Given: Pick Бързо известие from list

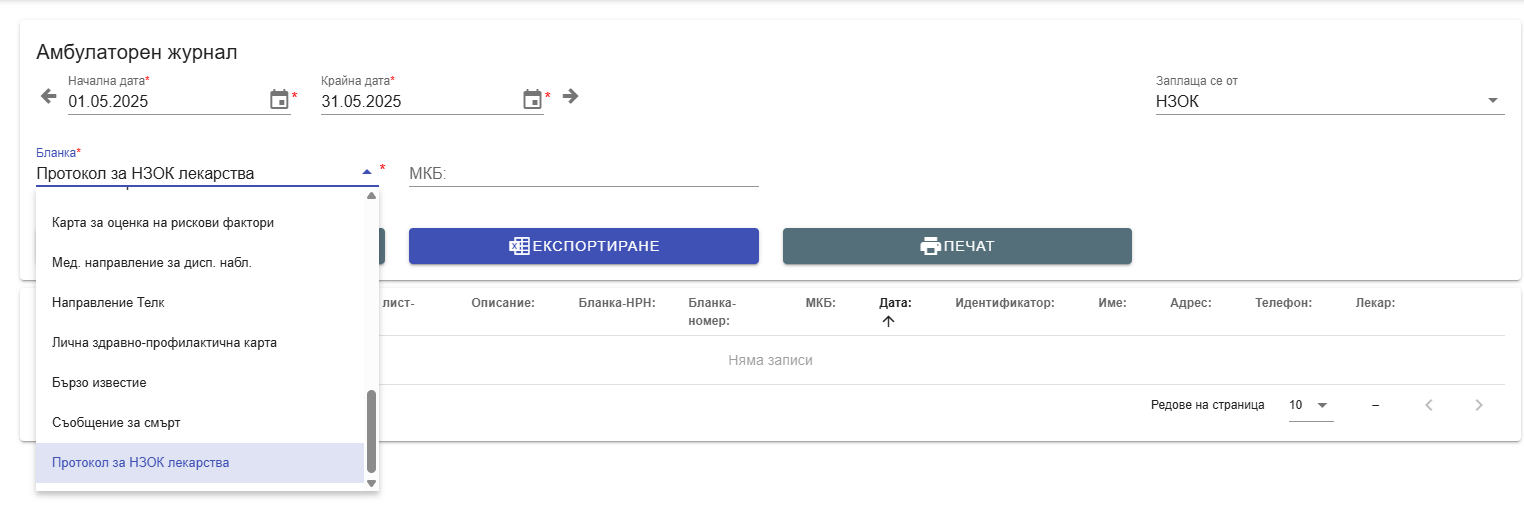Looking at the screenshot, I should pyautogui.click(x=200, y=382).
